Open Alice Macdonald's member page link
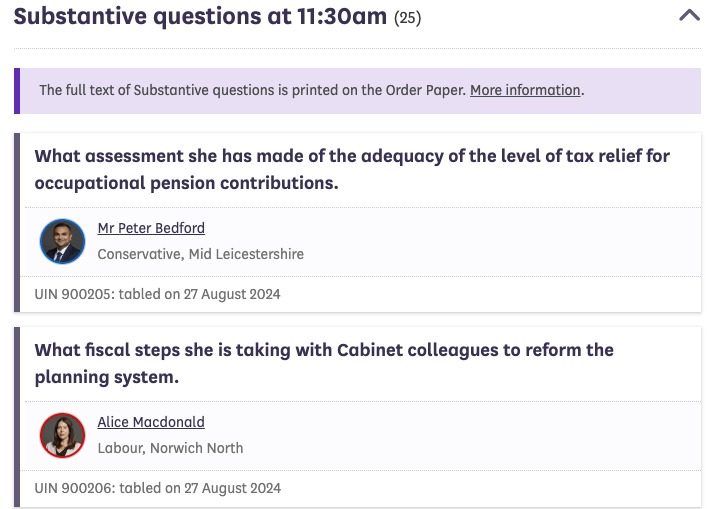 click(151, 423)
